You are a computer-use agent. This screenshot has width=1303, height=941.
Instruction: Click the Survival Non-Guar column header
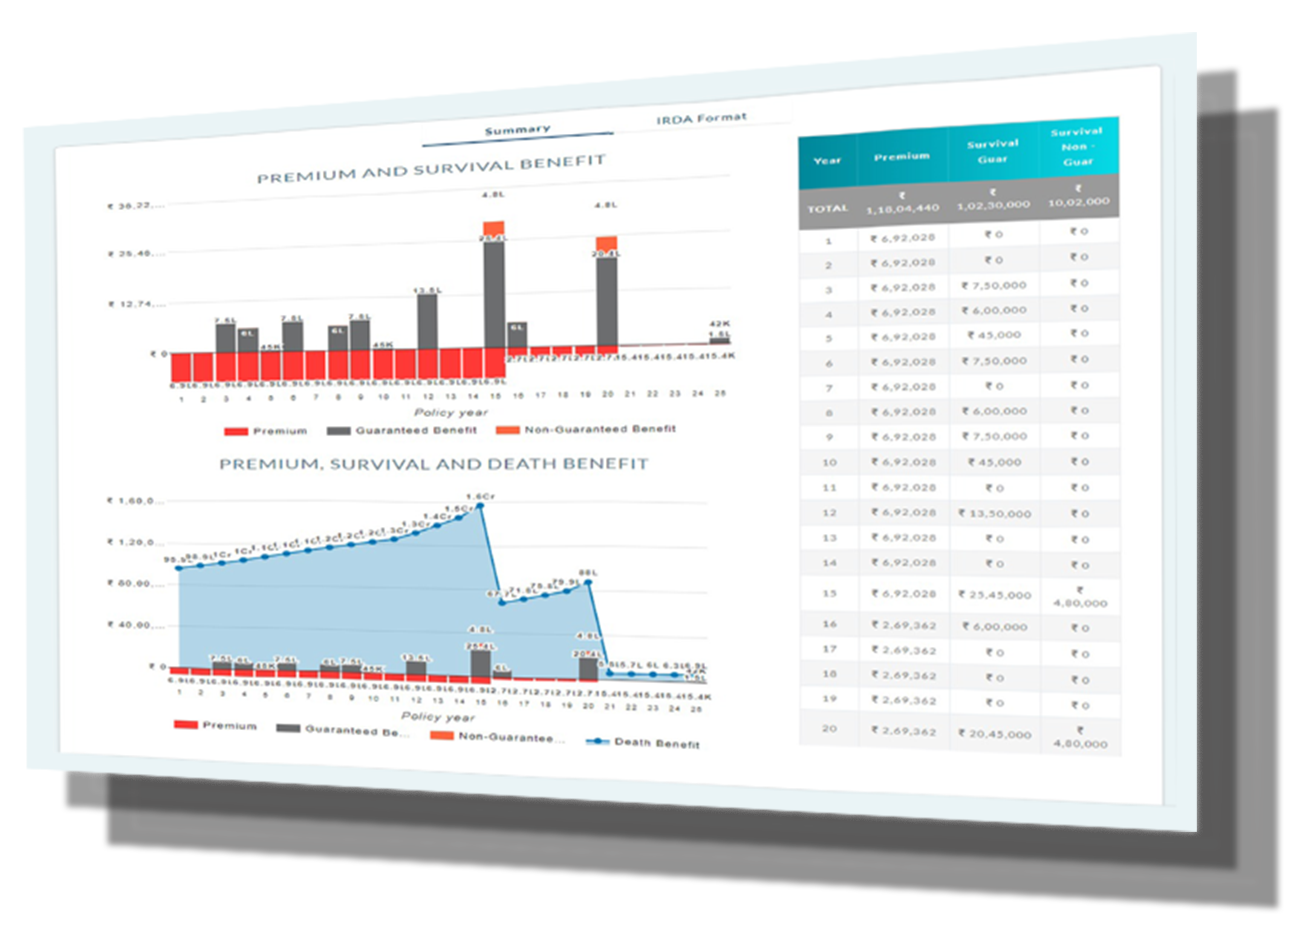tap(1077, 146)
